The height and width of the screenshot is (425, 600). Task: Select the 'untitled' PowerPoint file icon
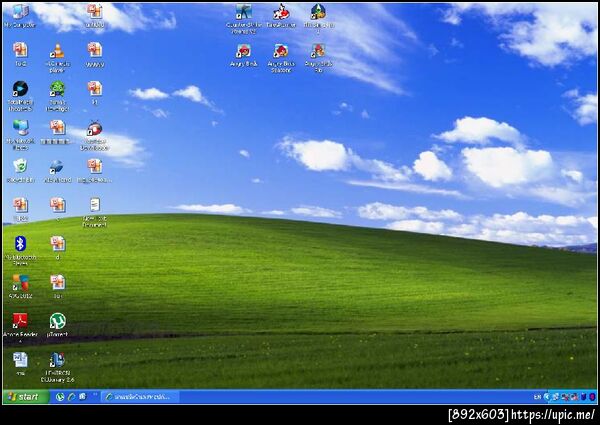point(95,16)
